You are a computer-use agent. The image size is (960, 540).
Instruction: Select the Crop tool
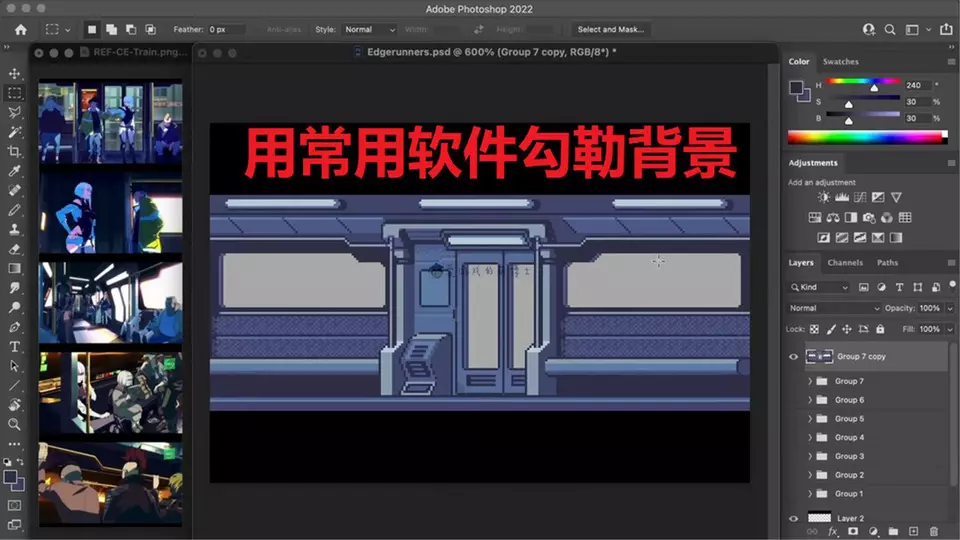pyautogui.click(x=14, y=151)
